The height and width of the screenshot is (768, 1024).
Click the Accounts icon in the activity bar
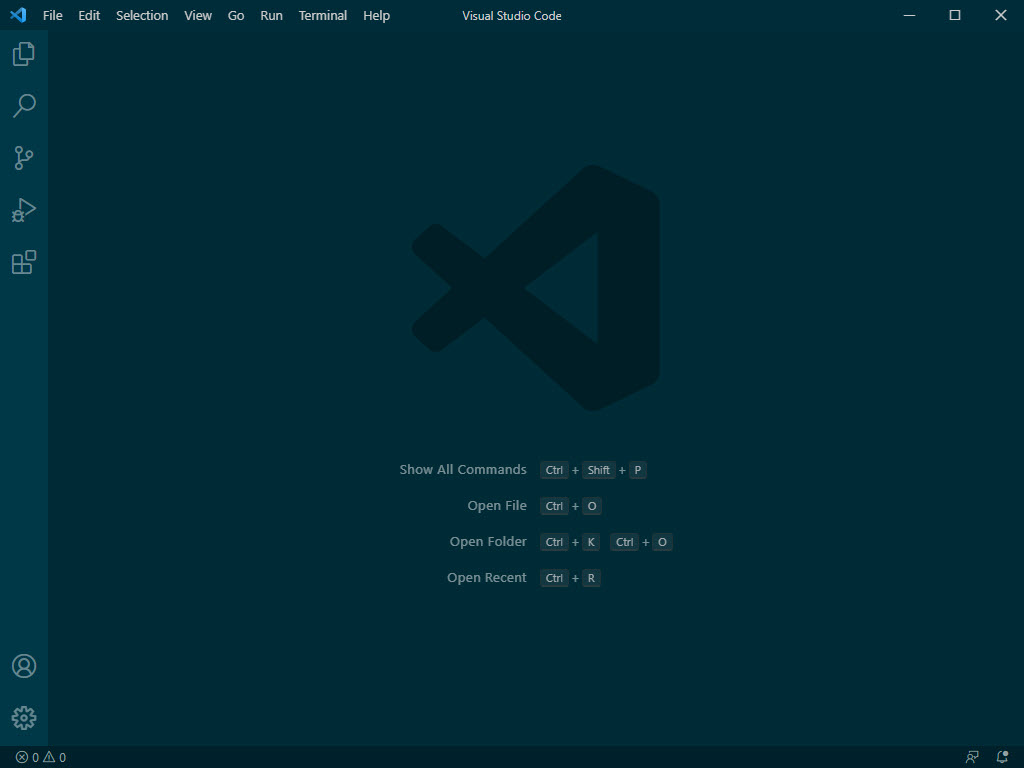click(x=22, y=665)
